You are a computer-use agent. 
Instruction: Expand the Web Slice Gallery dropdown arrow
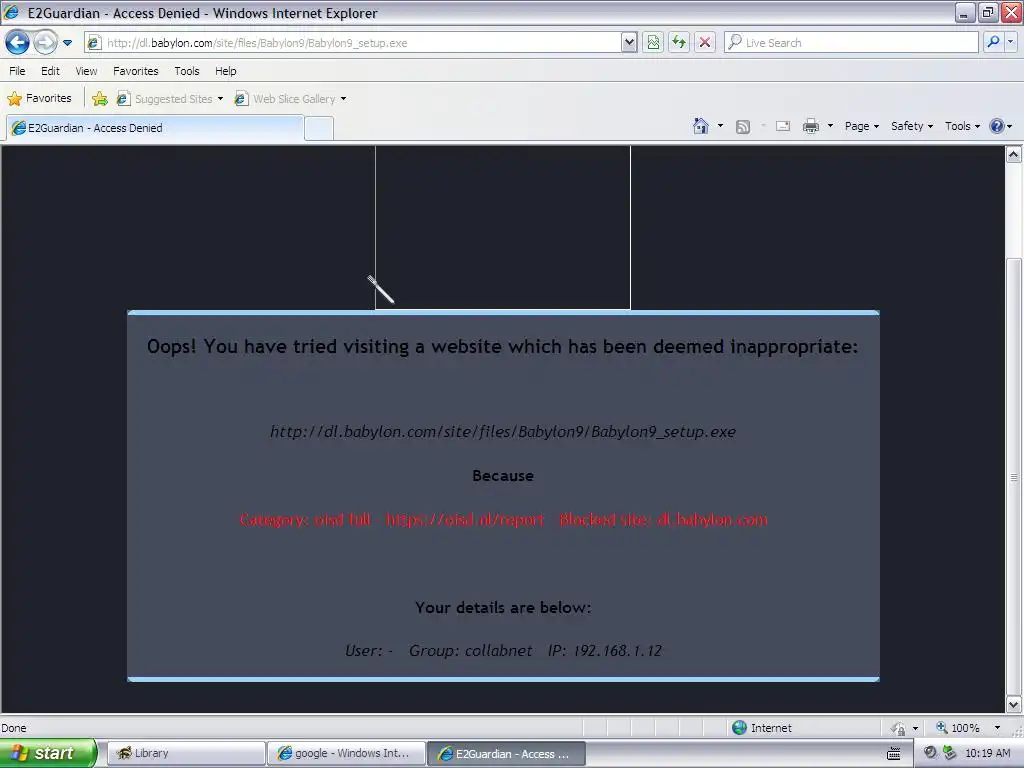(344, 99)
